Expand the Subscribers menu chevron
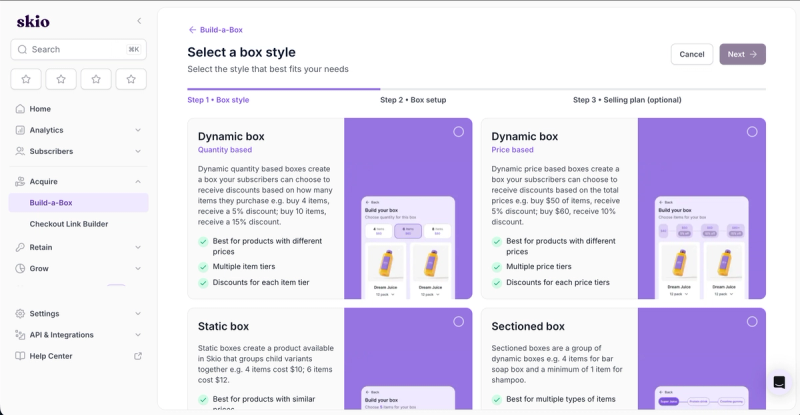 [138, 151]
